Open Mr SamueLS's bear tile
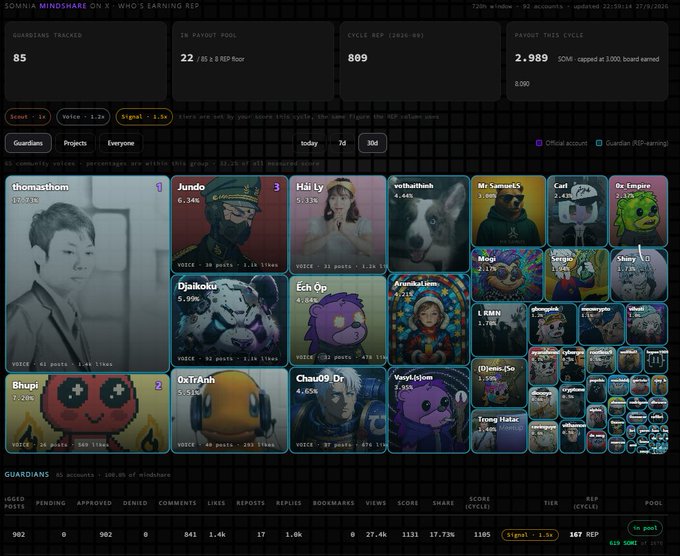This screenshot has height=556, width=680. [508, 211]
